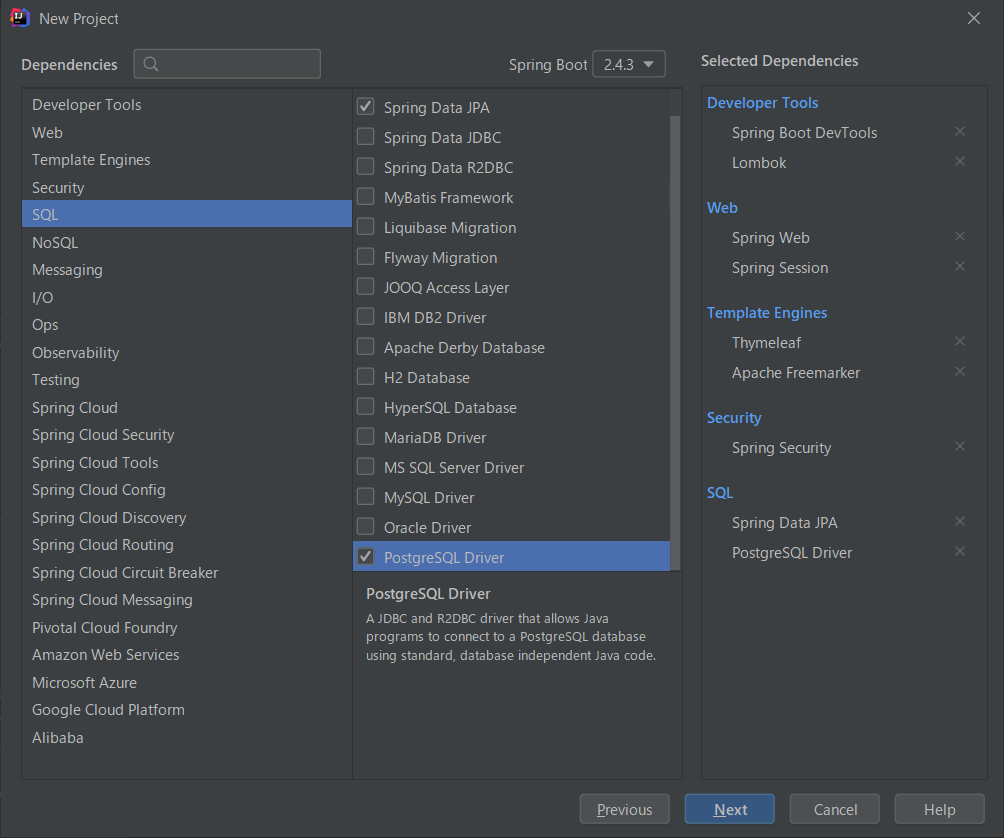Select the Ops category

pos(187,325)
